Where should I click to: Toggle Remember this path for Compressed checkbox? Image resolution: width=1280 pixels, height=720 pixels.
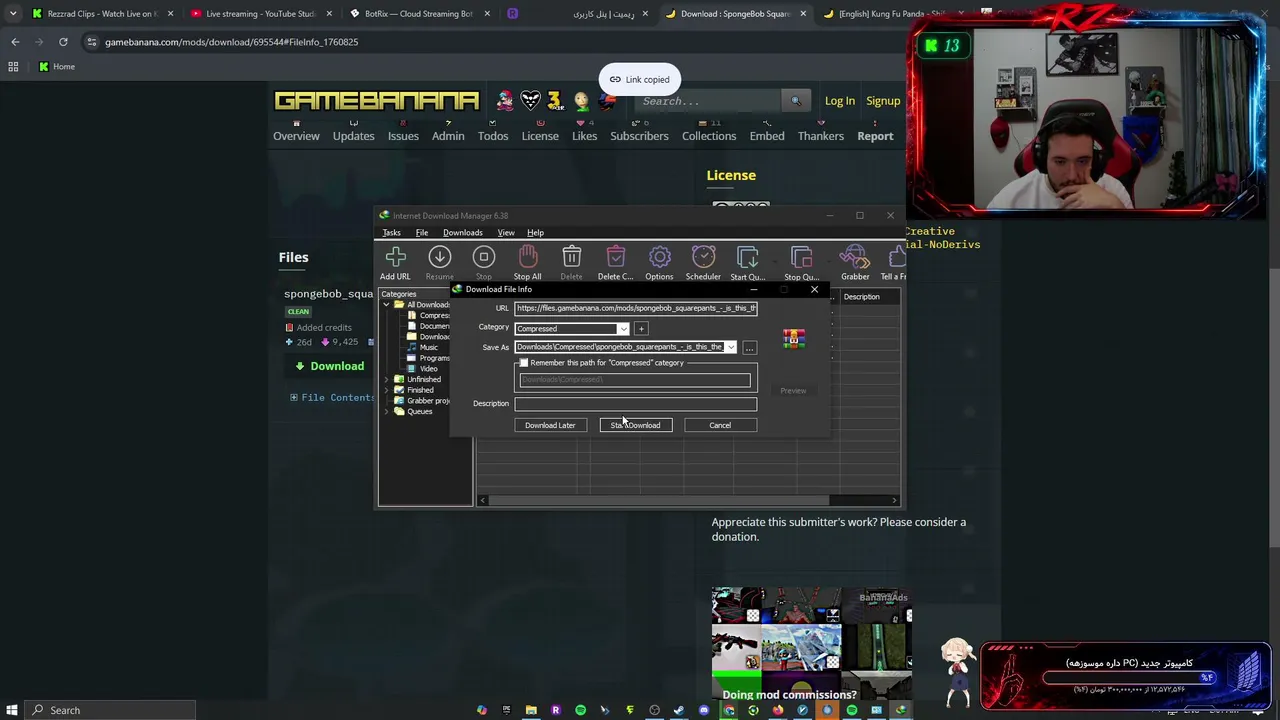(524, 363)
